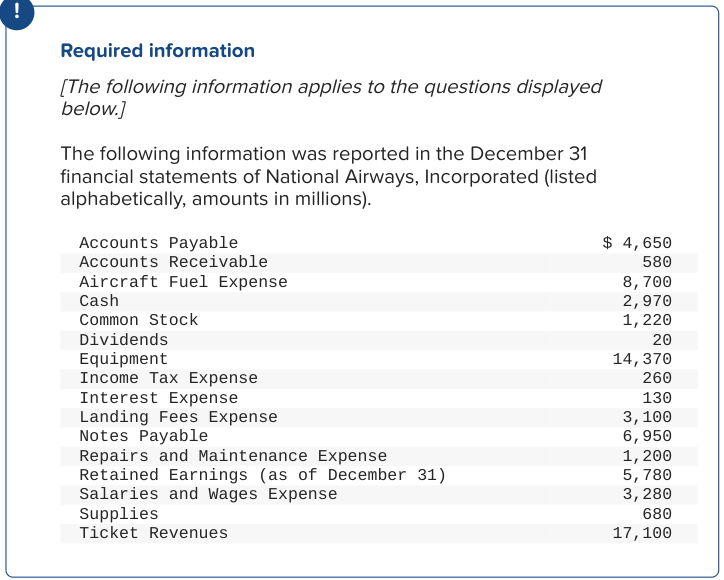Click the Ticket Revenues row label

153,533
